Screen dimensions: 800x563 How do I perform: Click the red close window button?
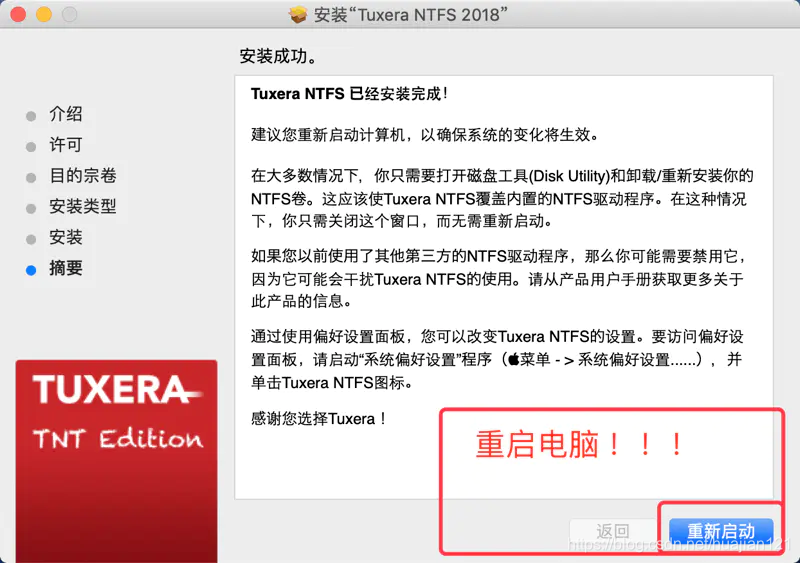pos(18,14)
